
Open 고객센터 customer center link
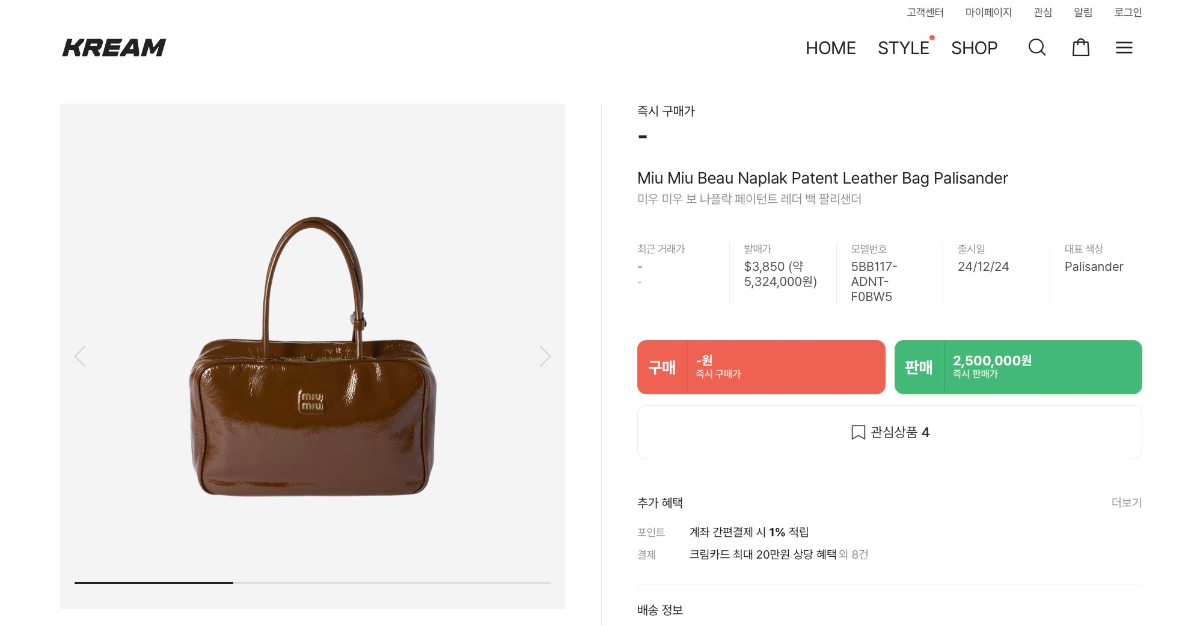(925, 12)
